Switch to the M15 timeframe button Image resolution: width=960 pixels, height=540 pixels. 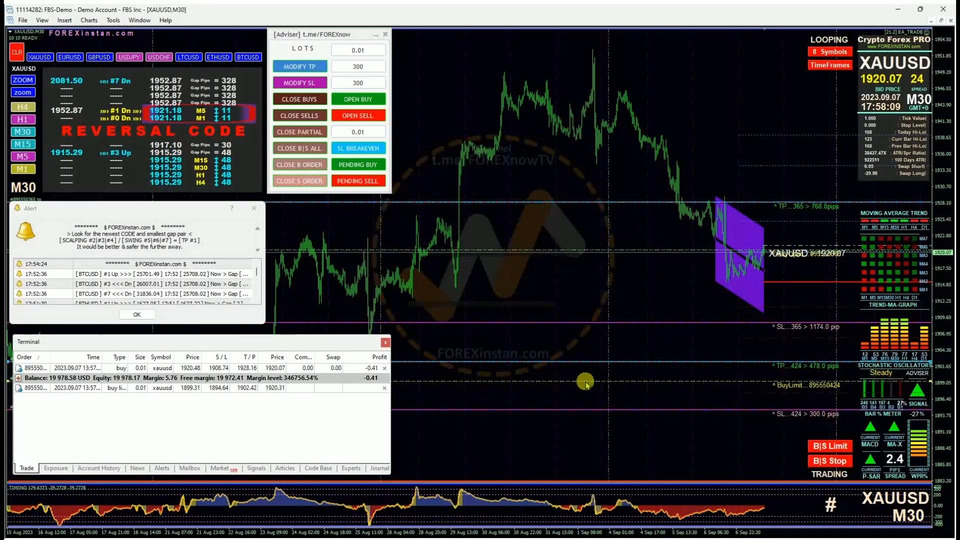coord(23,144)
